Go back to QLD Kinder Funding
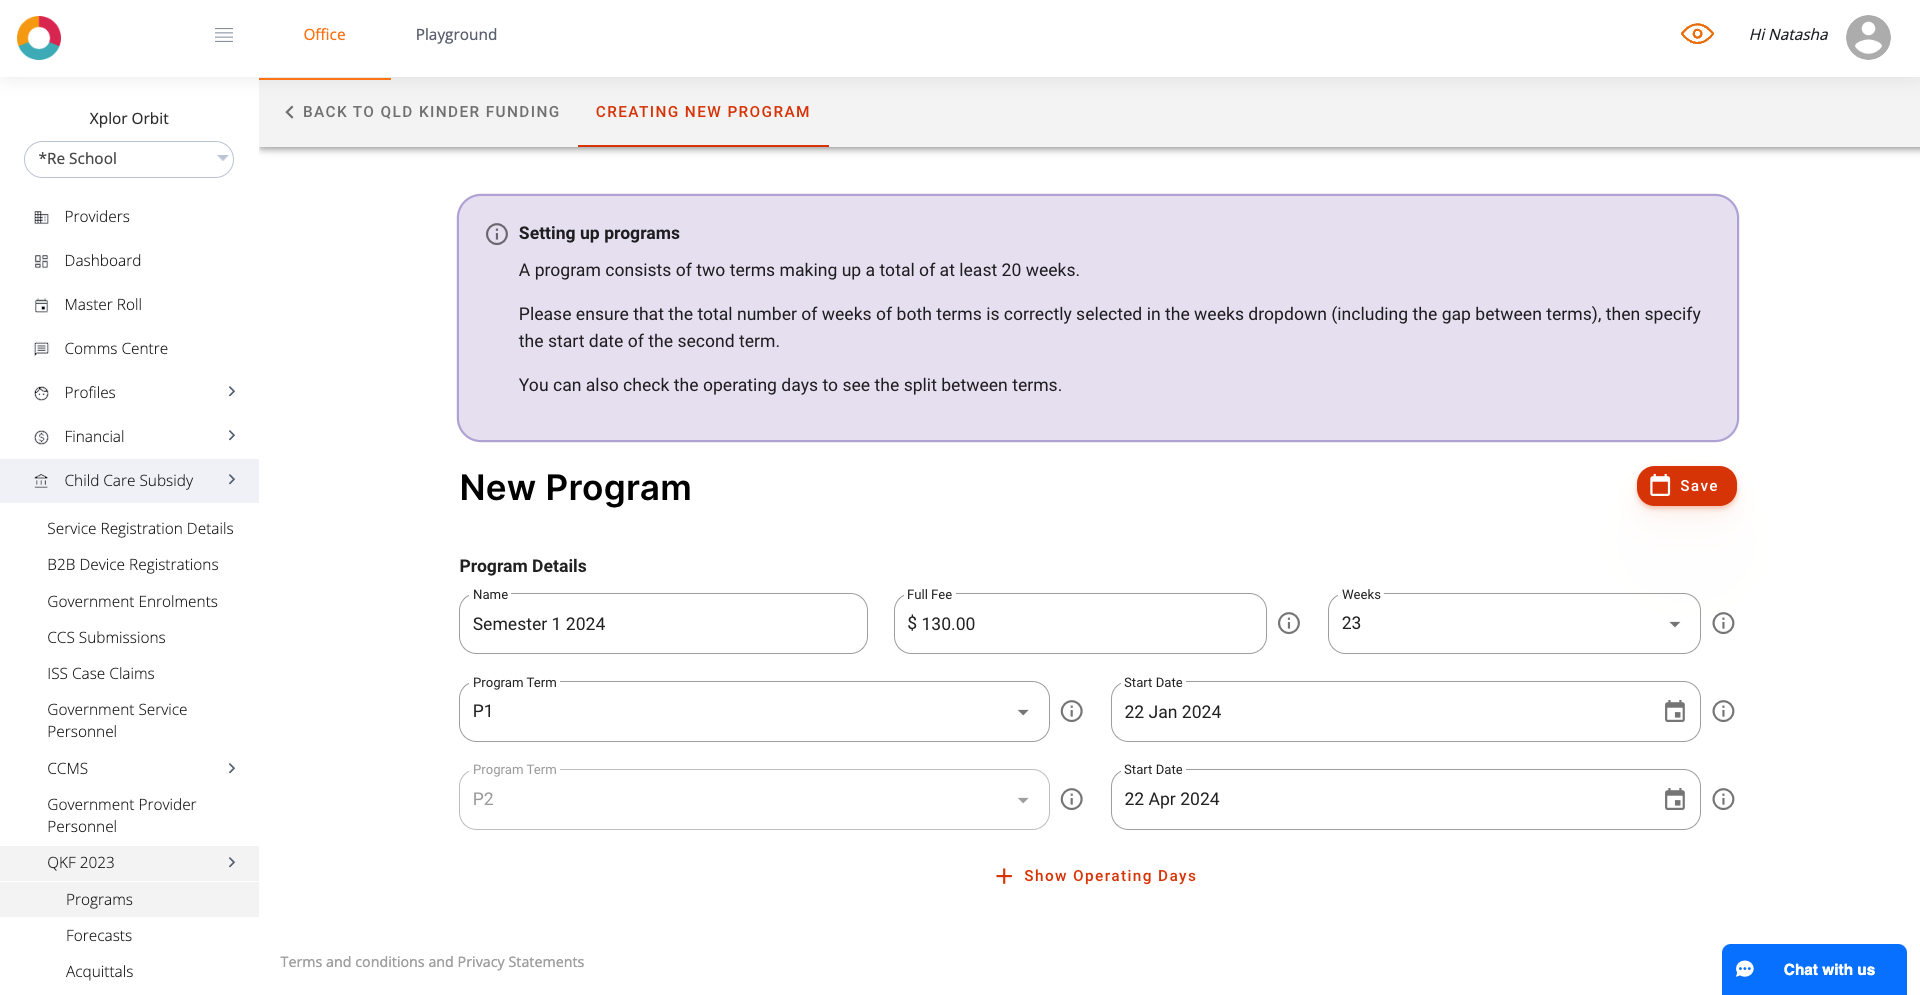This screenshot has height=995, width=1920. 422,112
